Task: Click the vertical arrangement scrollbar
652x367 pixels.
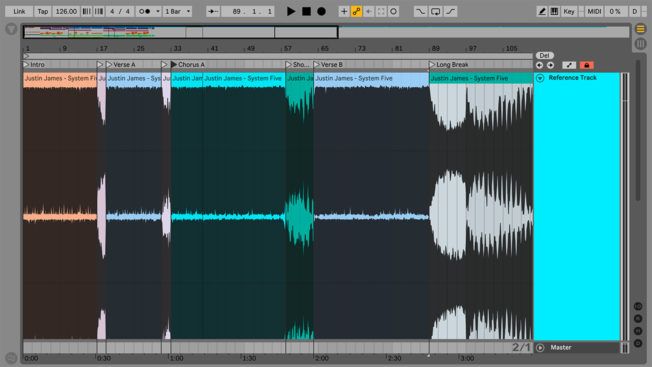Action: (638, 131)
